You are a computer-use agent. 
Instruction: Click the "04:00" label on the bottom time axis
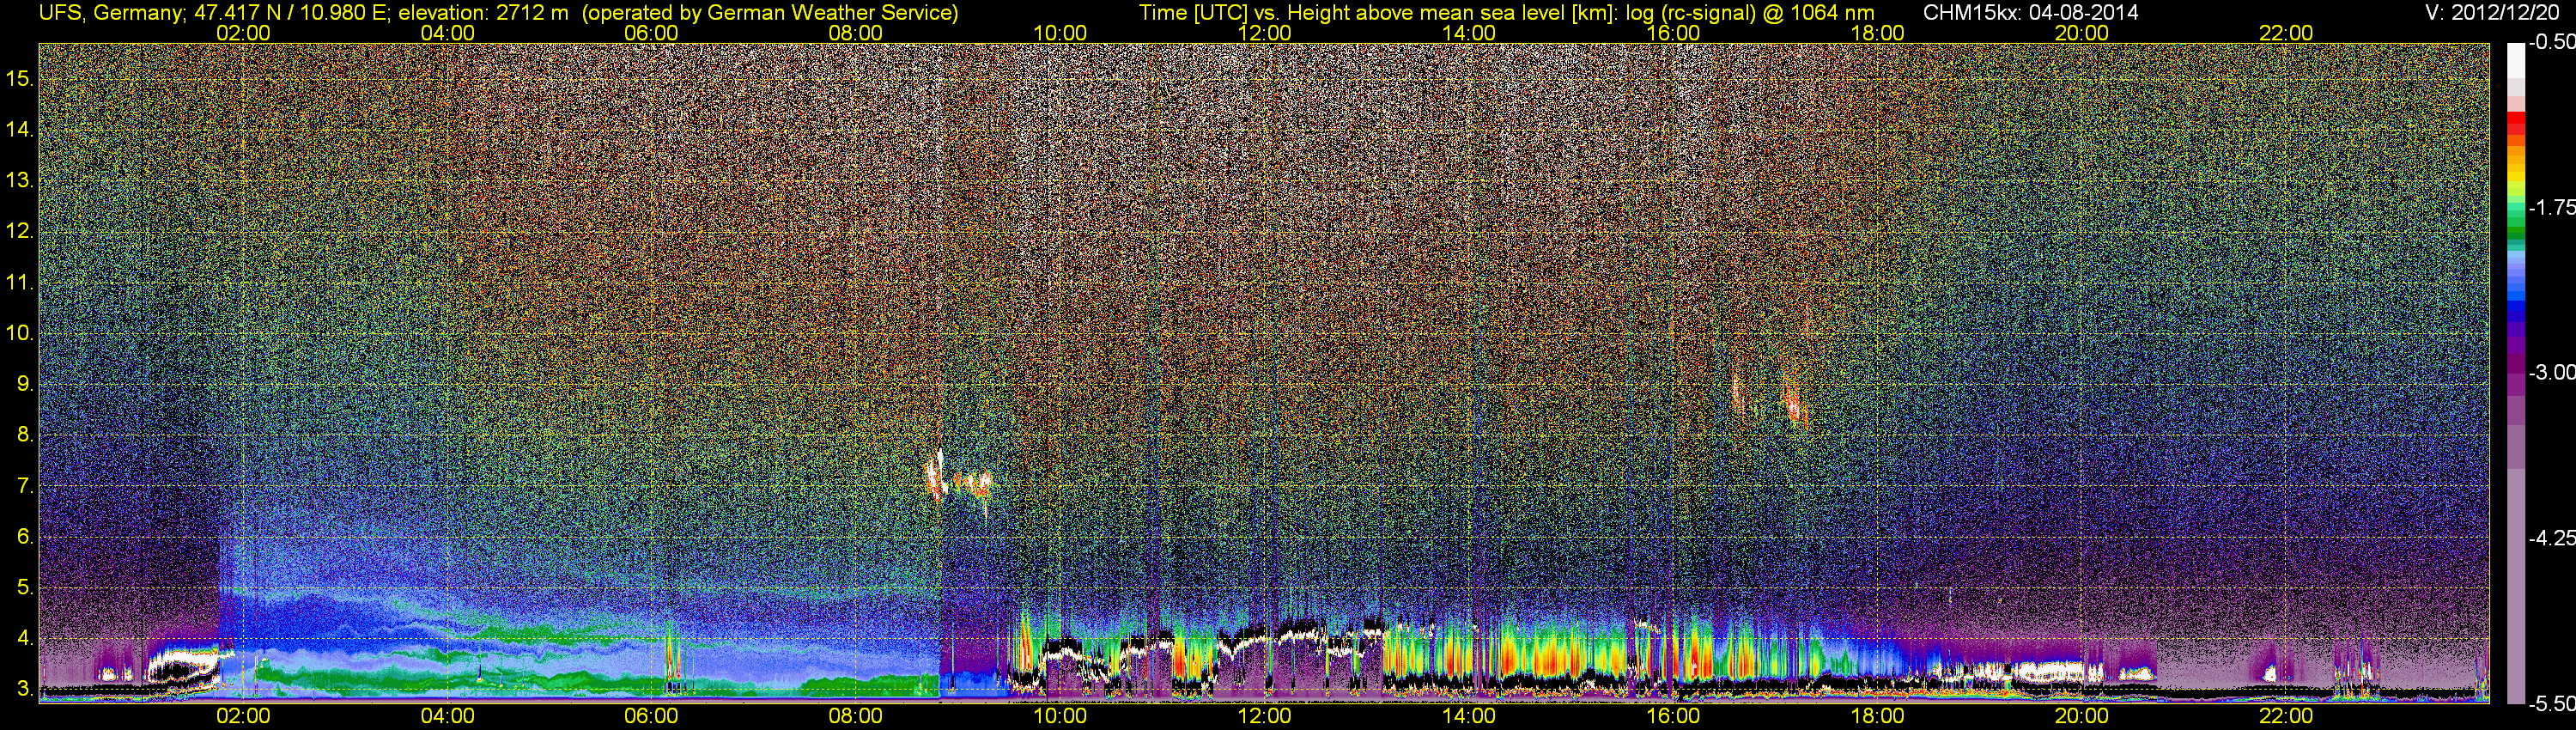click(447, 716)
